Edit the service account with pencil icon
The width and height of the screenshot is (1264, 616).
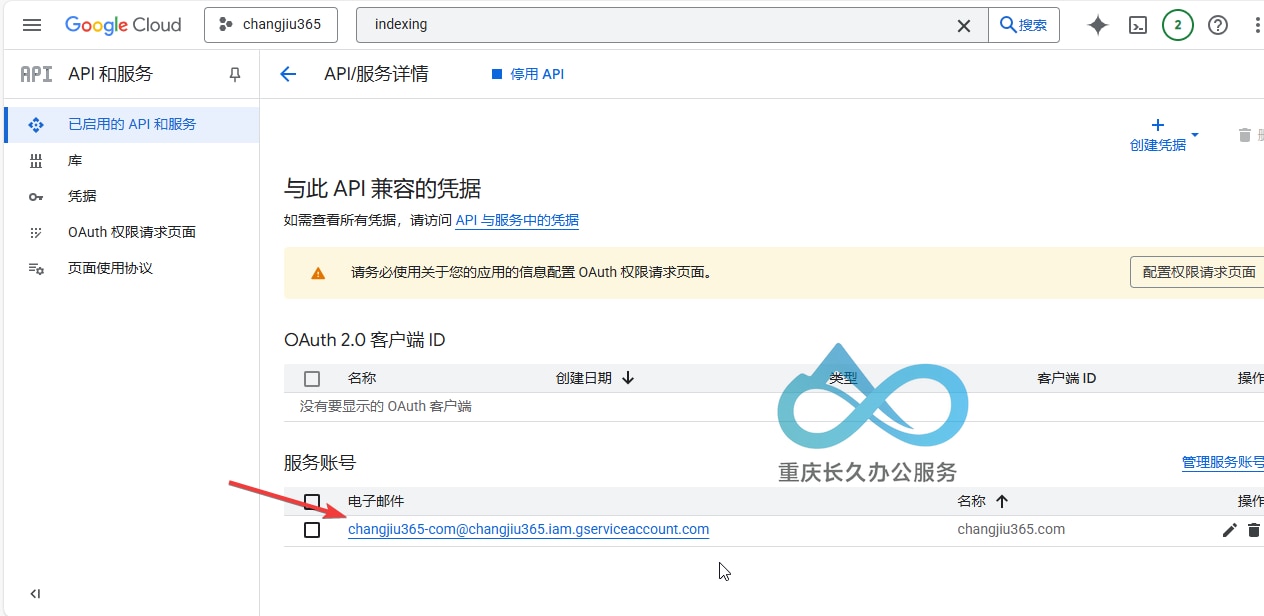1230,530
